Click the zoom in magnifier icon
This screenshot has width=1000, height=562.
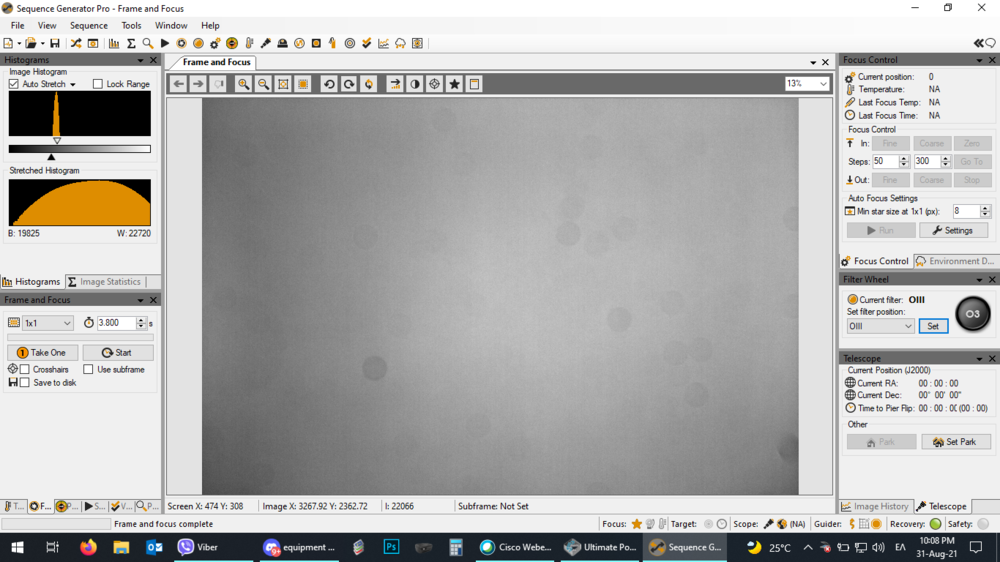[x=243, y=84]
